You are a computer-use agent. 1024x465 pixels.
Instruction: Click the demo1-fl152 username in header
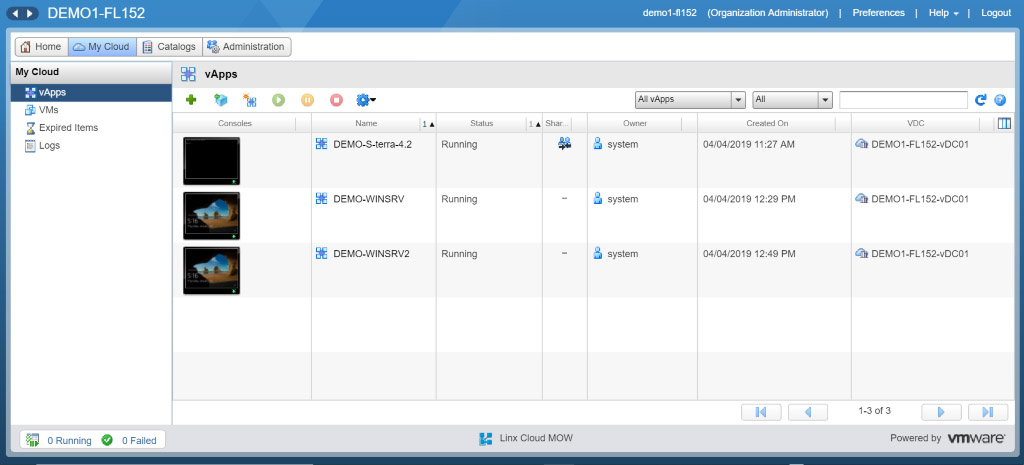click(669, 13)
